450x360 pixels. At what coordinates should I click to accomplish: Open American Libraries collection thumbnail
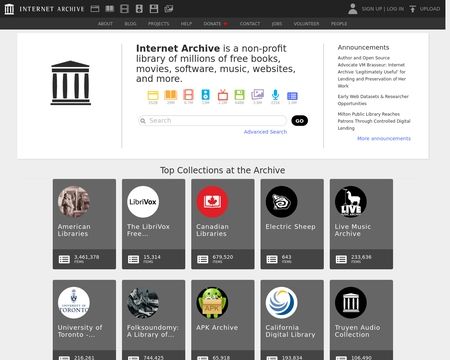(x=74, y=202)
